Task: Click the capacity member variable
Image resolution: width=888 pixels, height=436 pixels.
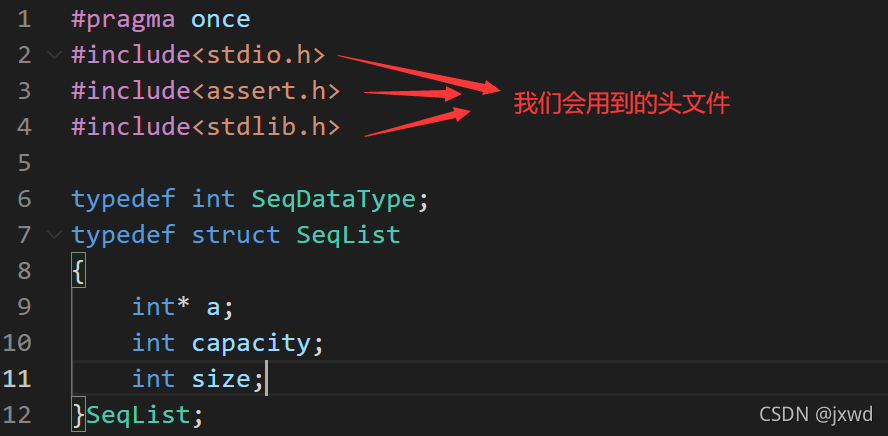Action: click(x=251, y=343)
